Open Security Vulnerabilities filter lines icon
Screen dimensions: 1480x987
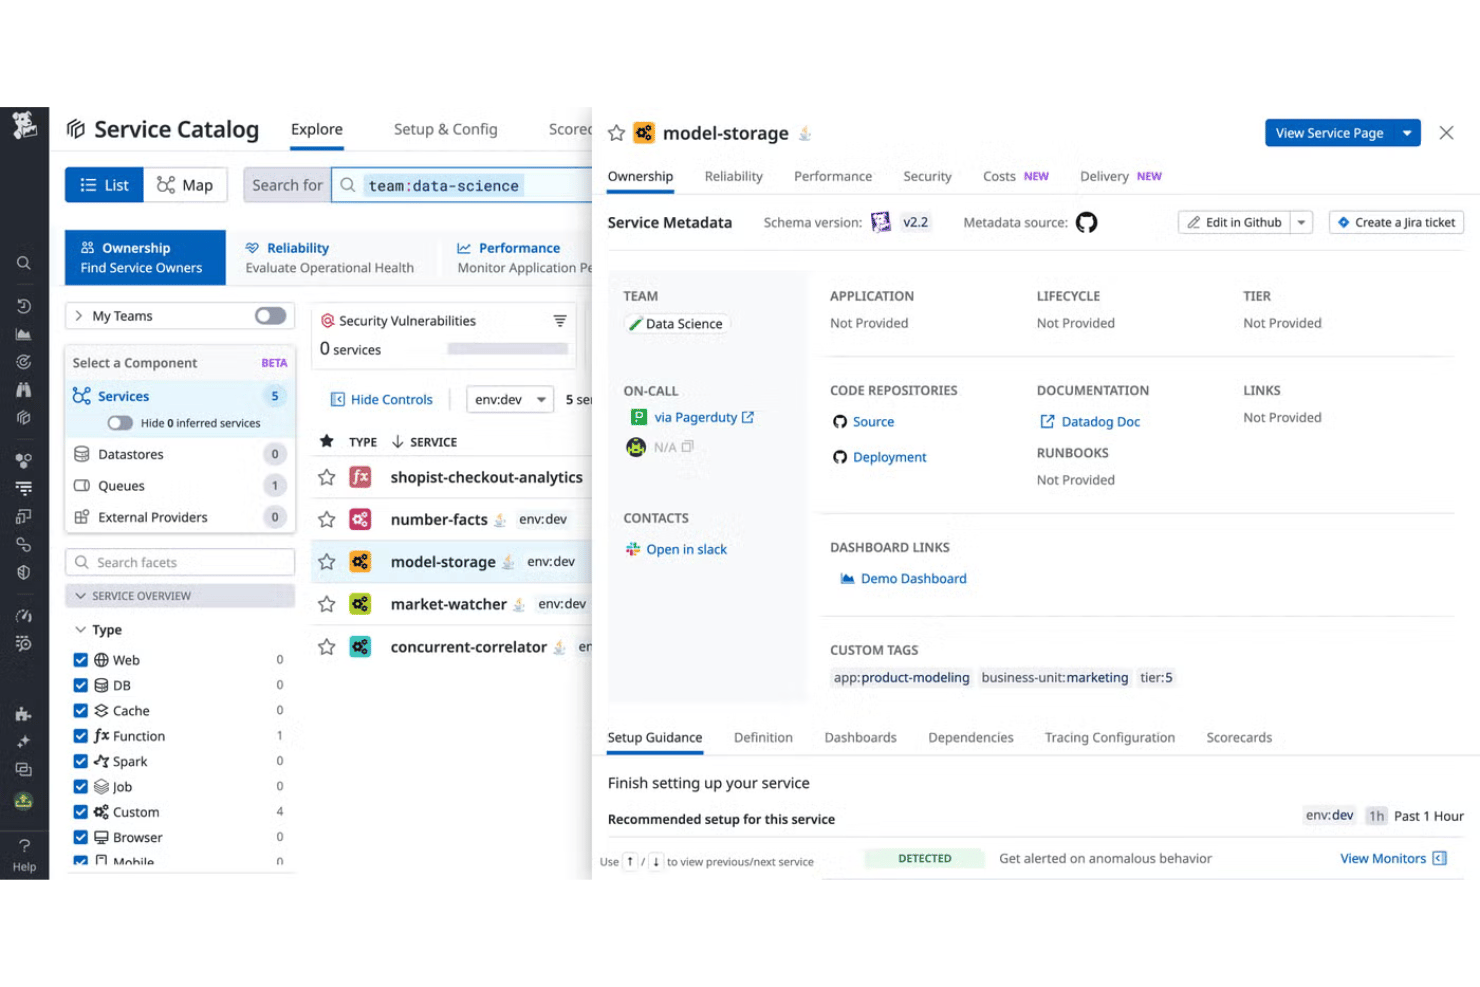click(x=560, y=321)
